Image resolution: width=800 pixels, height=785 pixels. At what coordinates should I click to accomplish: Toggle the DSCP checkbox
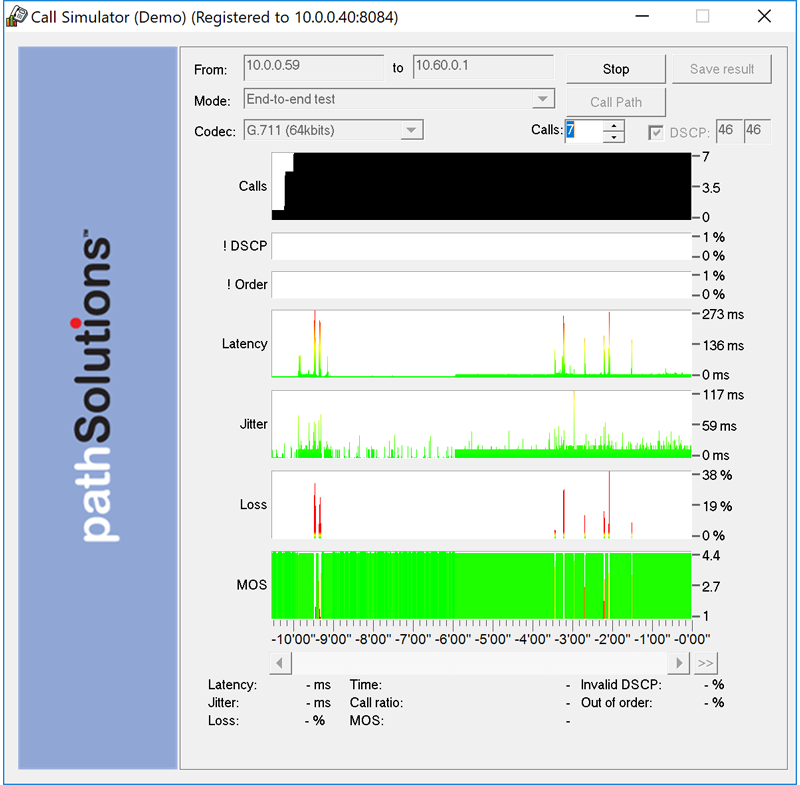[656, 132]
